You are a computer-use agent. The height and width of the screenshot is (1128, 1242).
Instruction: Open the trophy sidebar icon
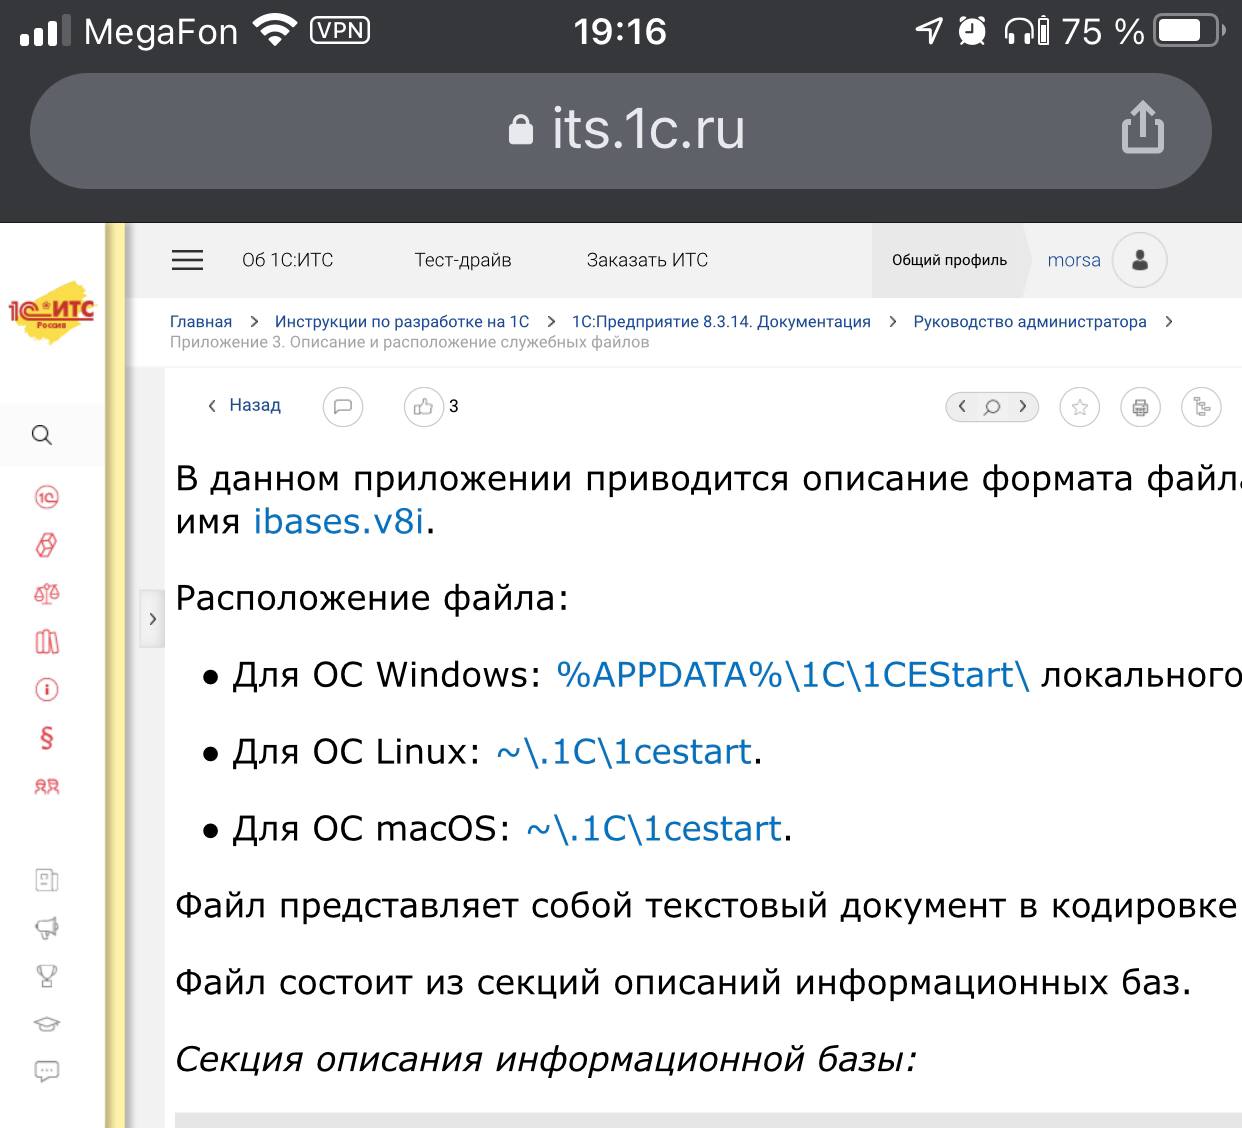pyautogui.click(x=47, y=976)
